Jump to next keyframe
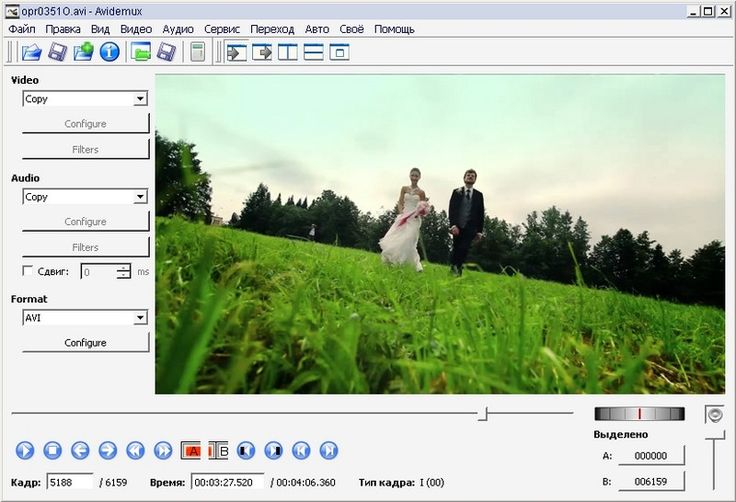 point(163,450)
